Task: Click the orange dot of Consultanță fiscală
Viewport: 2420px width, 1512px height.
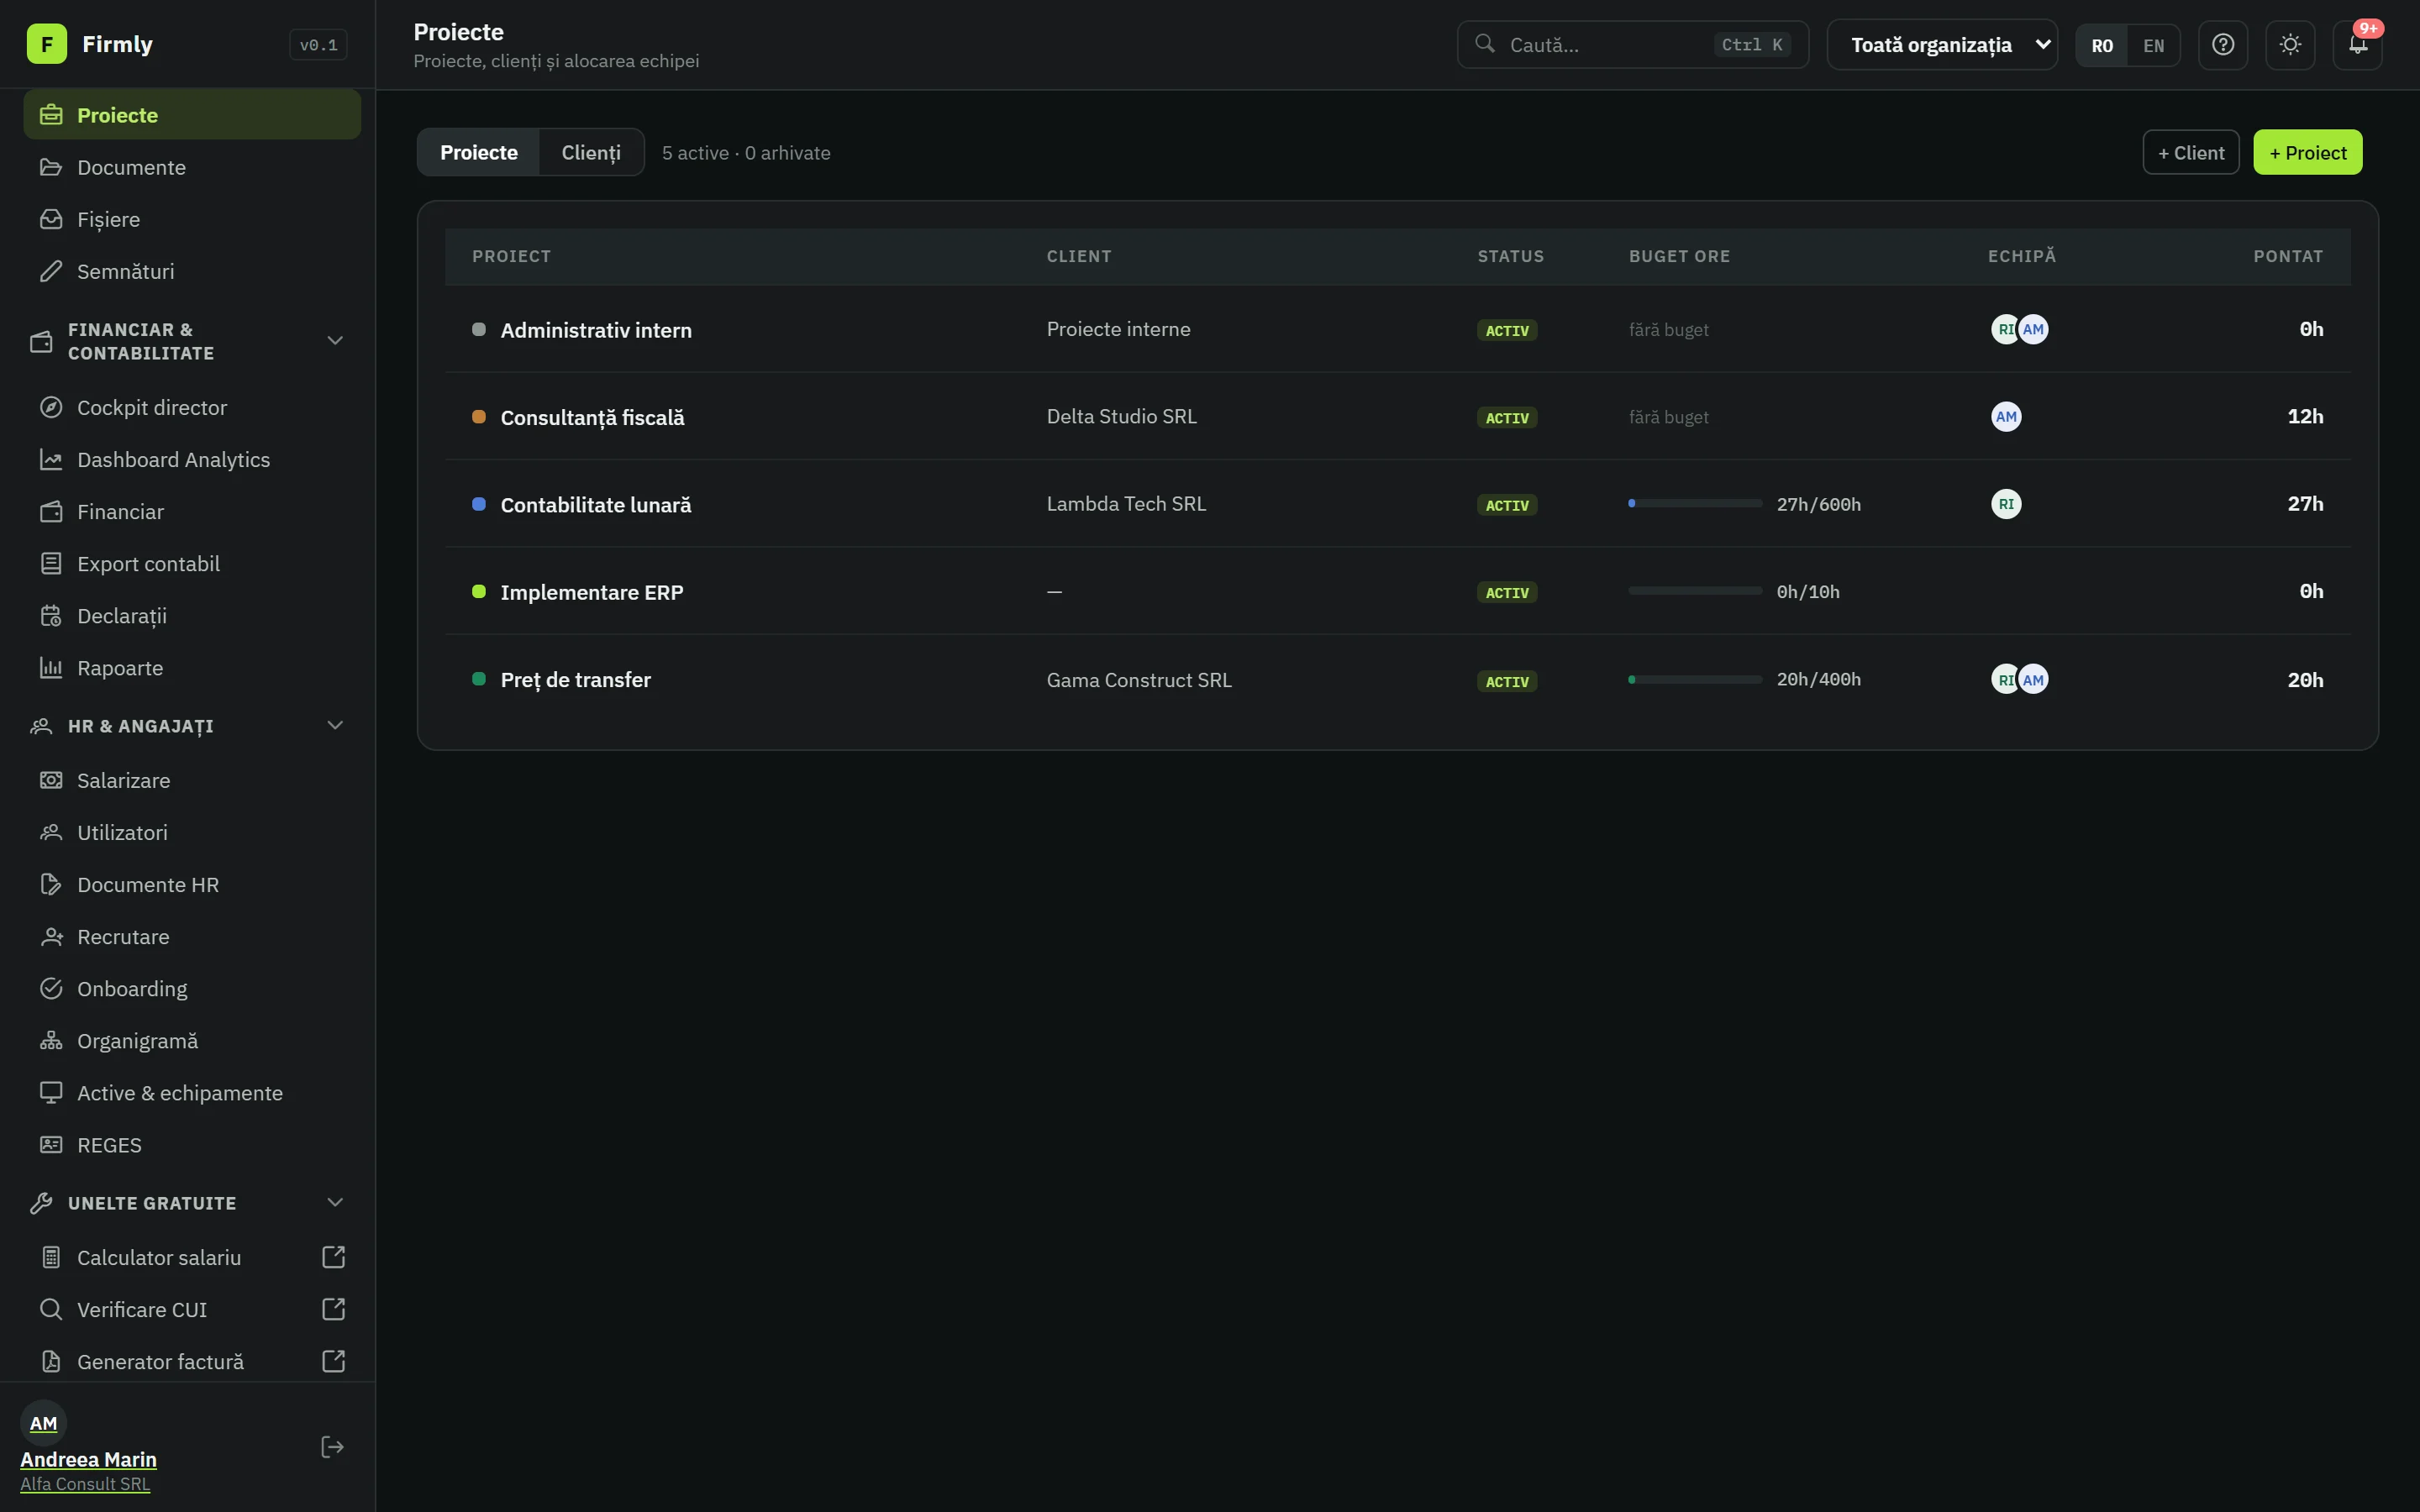Action: (479, 417)
